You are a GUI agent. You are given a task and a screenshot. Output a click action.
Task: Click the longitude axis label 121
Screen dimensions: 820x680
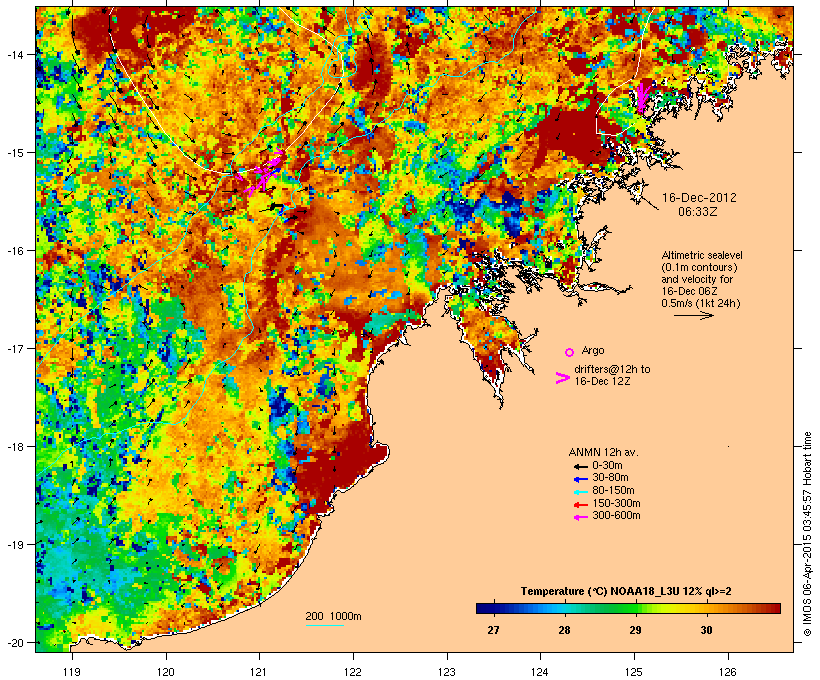[259, 672]
